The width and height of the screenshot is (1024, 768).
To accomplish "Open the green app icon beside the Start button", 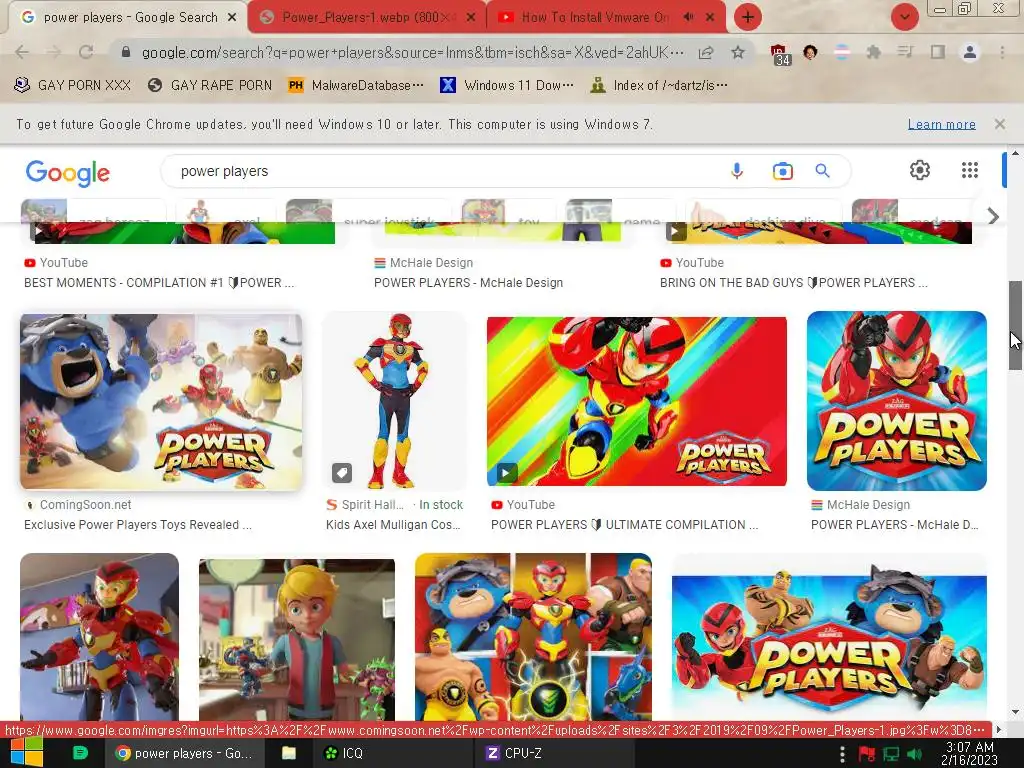I will pyautogui.click(x=80, y=753).
